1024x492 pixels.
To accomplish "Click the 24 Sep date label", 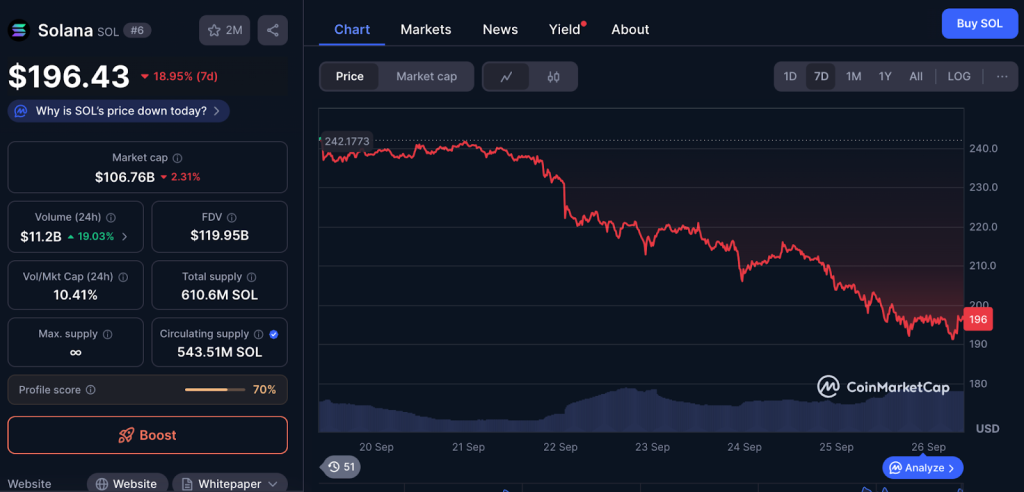I will point(744,448).
